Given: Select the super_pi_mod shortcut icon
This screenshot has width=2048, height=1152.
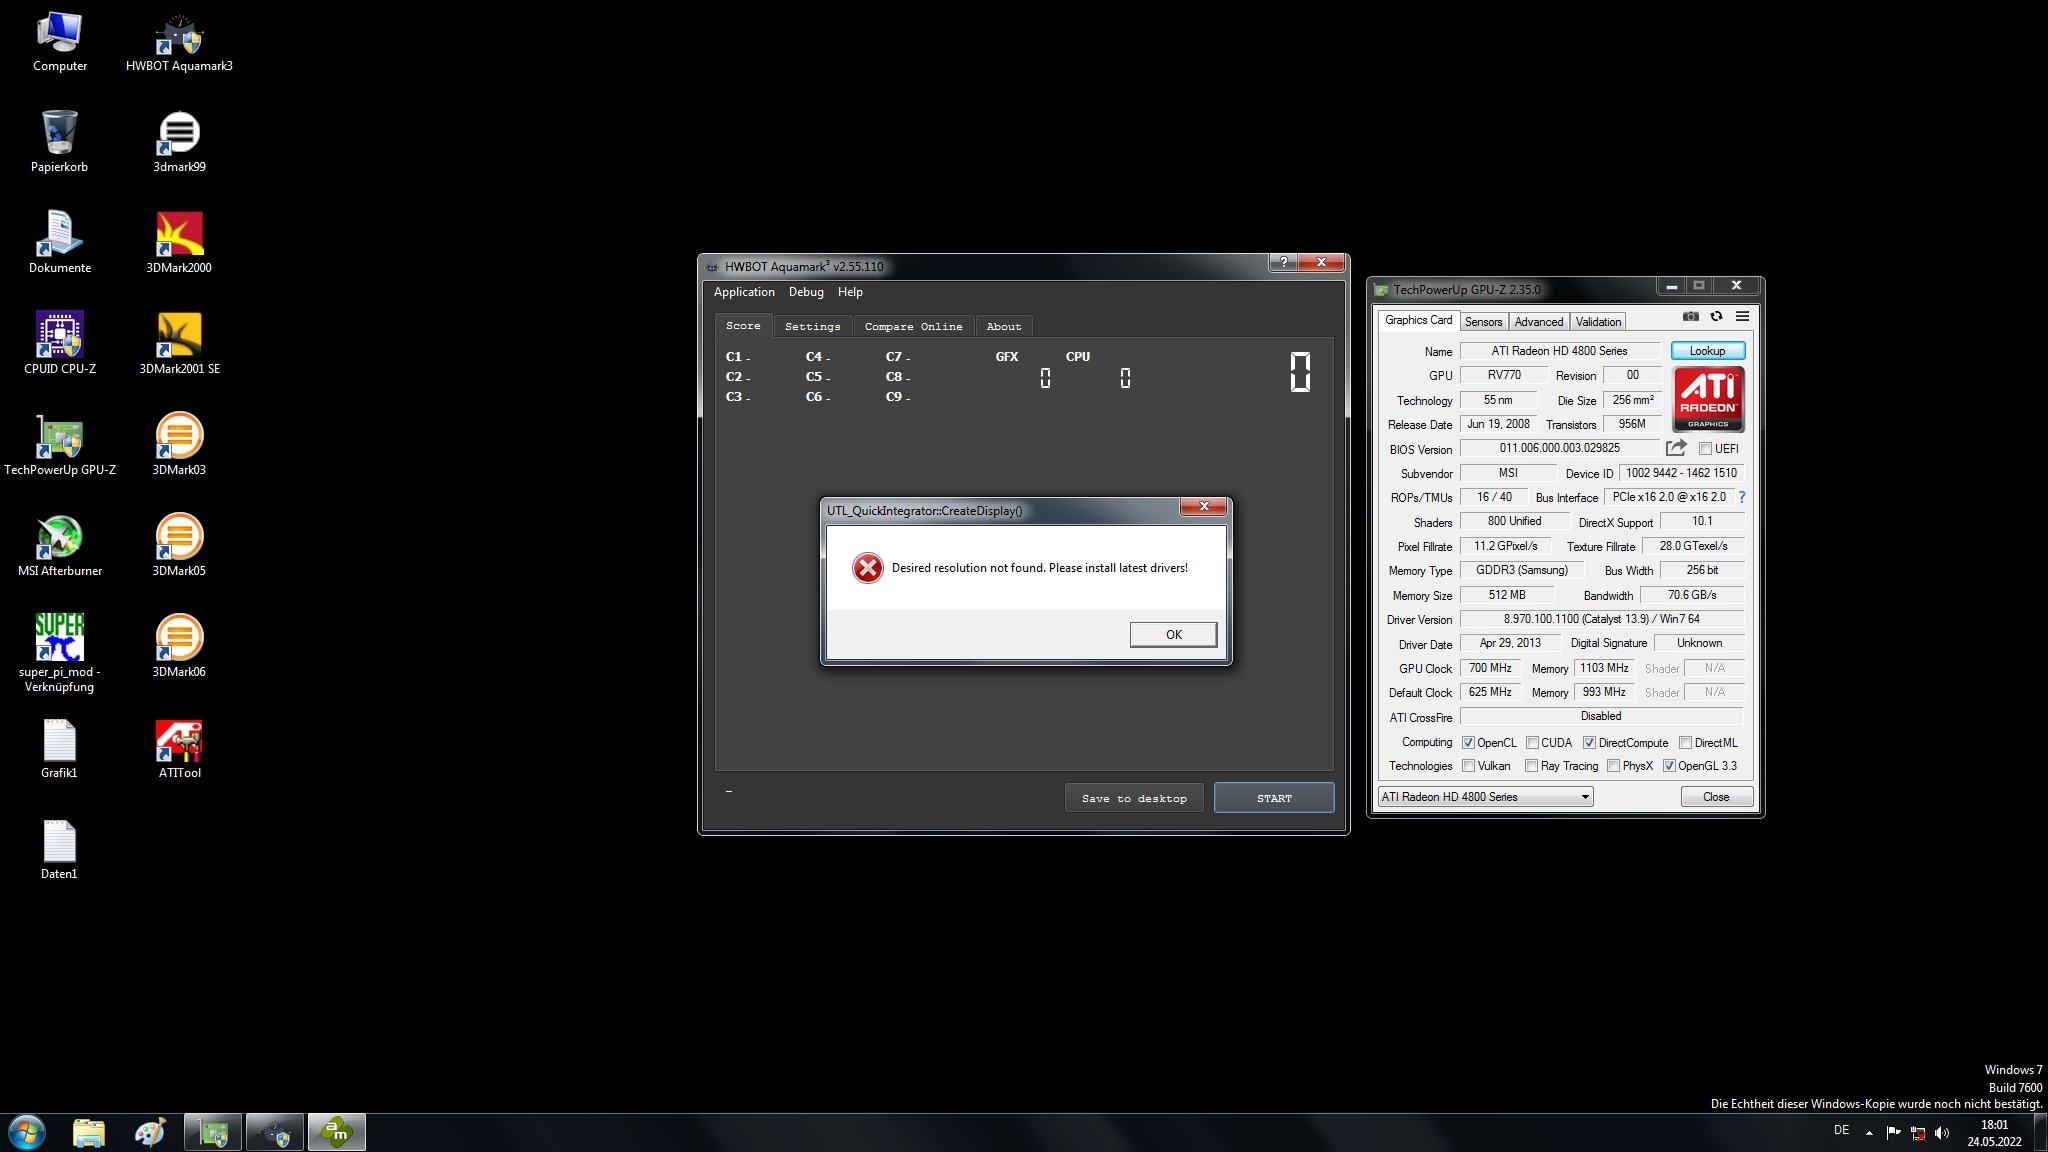Looking at the screenshot, I should [59, 654].
